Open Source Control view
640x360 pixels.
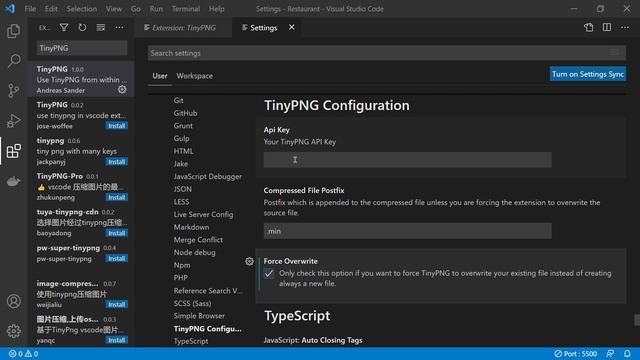point(13,91)
